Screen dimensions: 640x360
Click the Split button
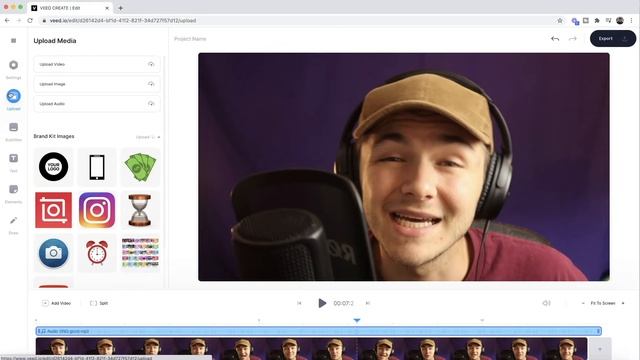coord(99,303)
